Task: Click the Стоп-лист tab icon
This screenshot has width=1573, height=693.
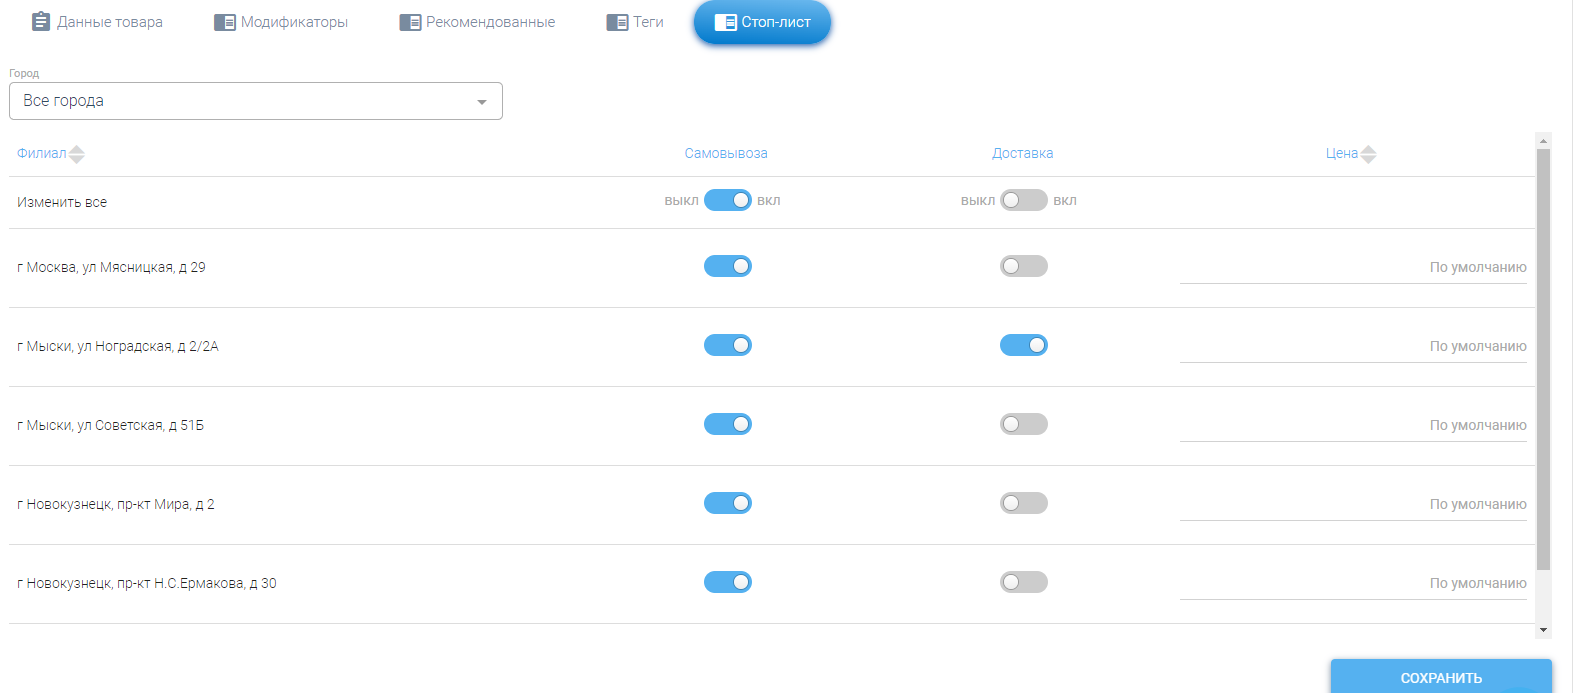Action: click(725, 22)
